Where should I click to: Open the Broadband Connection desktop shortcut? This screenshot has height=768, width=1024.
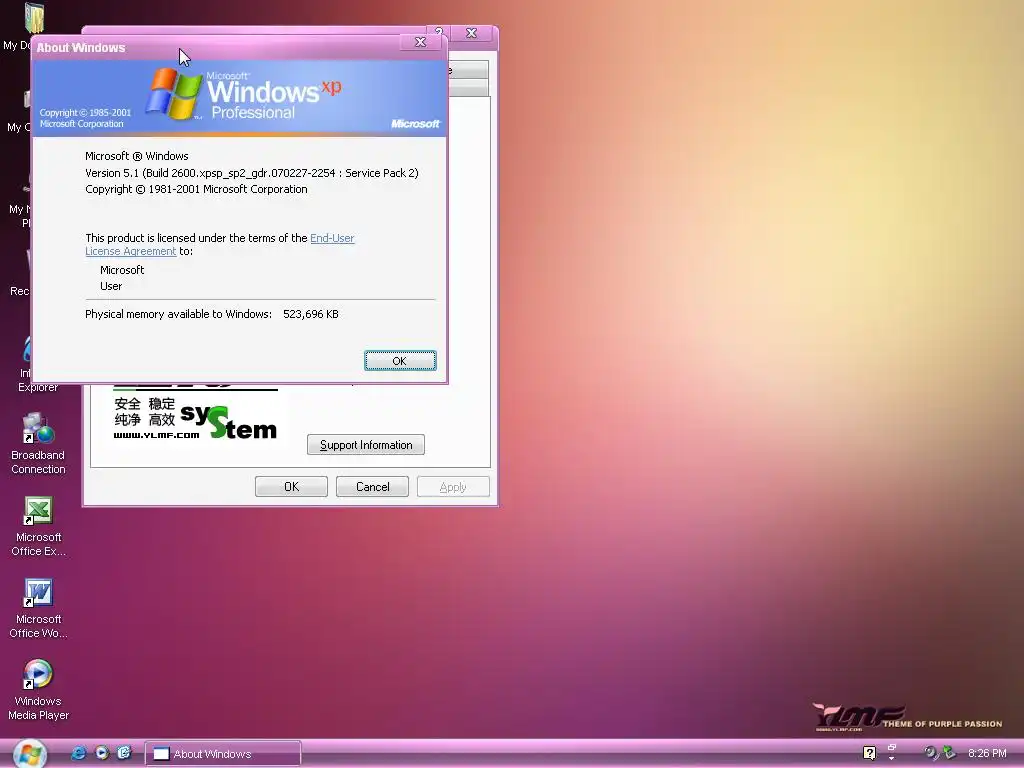tap(38, 443)
